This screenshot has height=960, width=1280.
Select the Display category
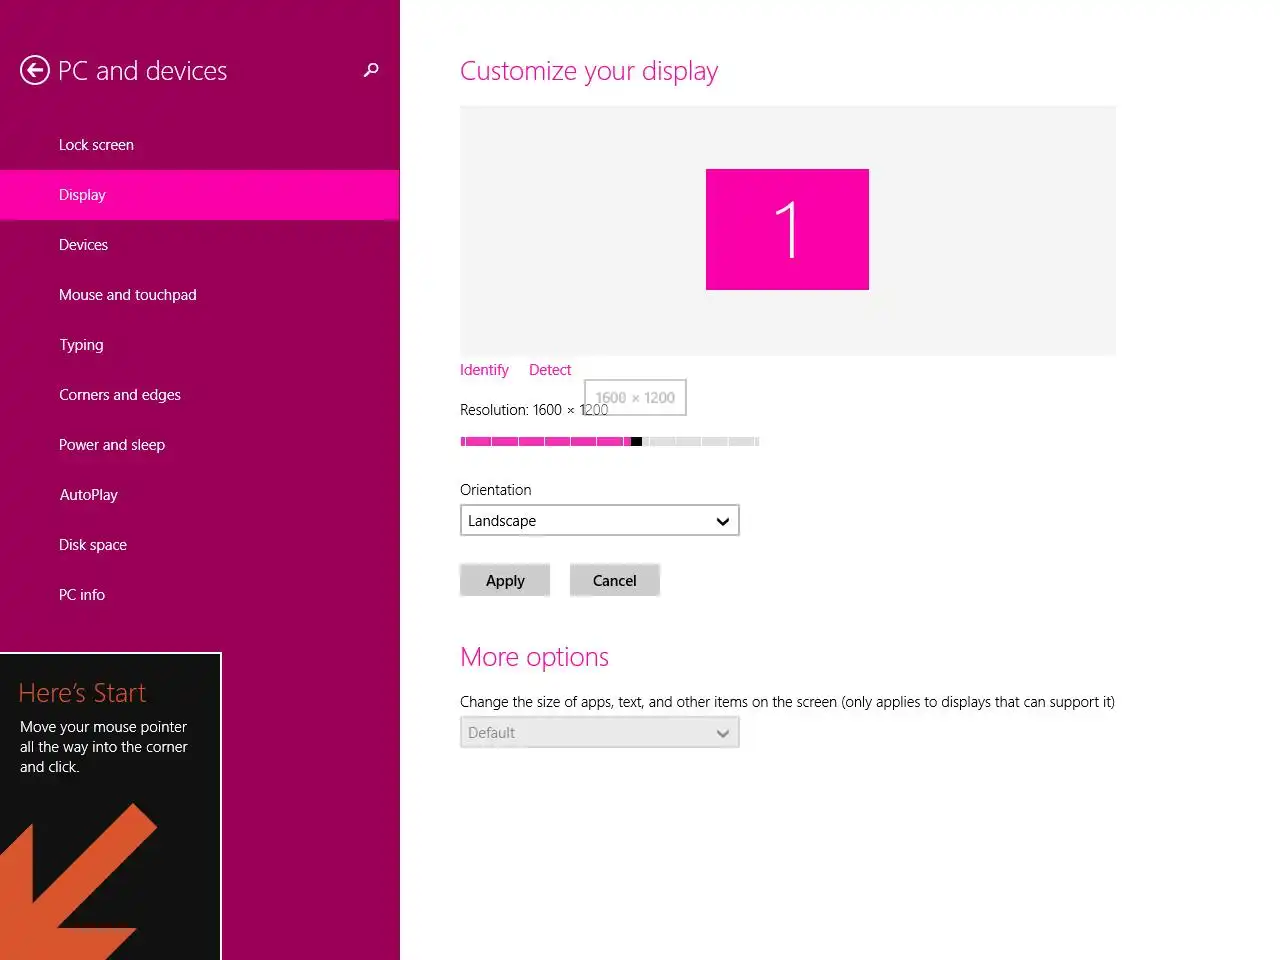click(200, 195)
